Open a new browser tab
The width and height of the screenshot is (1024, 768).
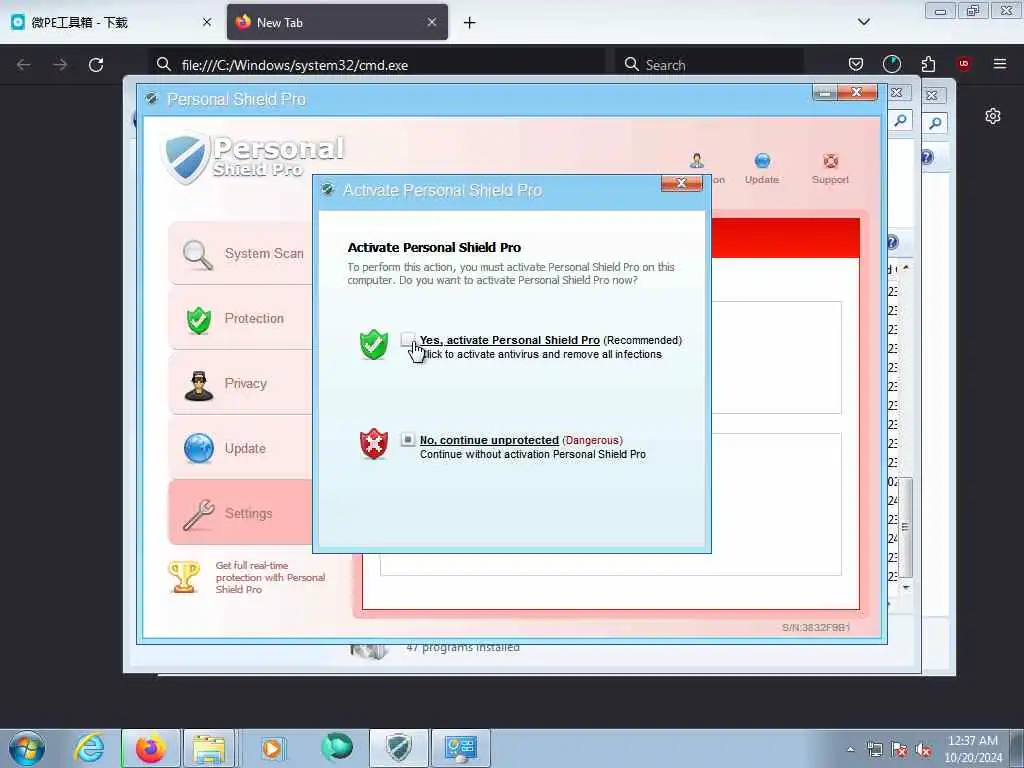click(x=470, y=23)
